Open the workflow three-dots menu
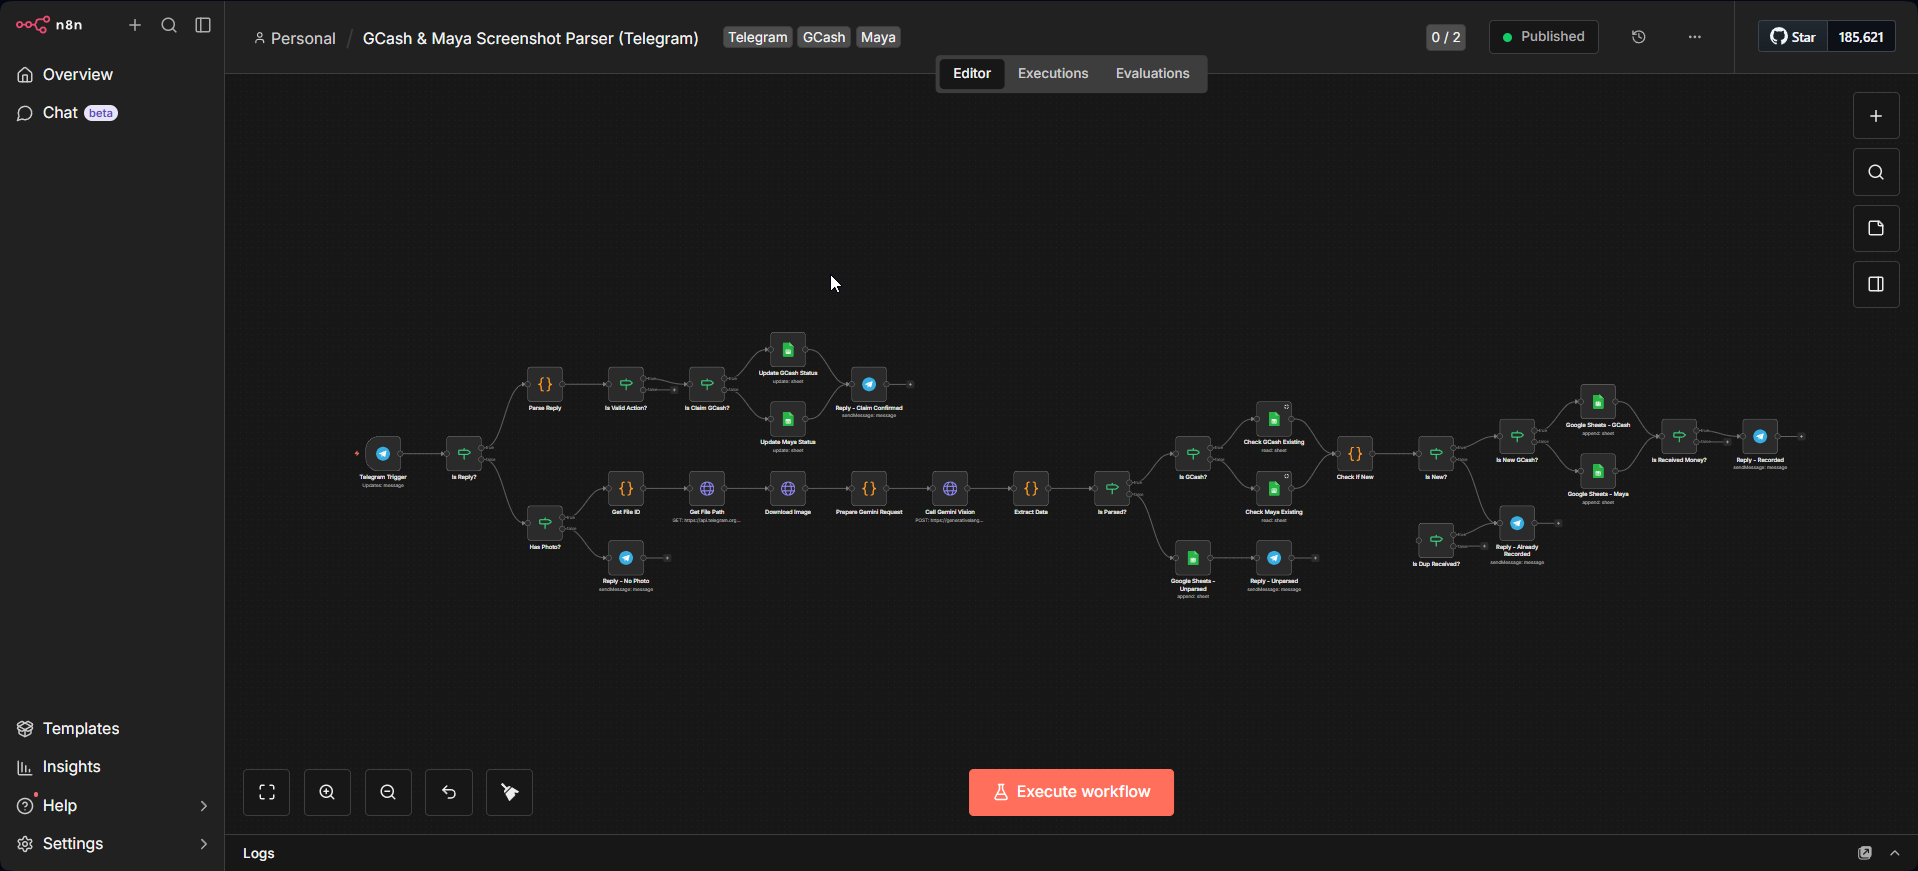 tap(1694, 37)
